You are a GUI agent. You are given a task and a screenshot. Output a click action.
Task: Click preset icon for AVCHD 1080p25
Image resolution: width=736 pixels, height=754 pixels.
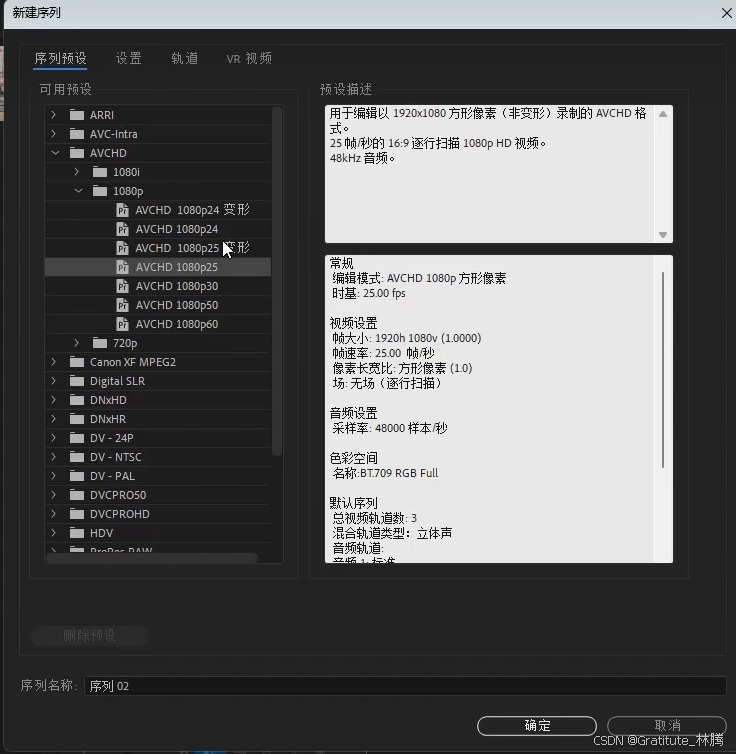pyautogui.click(x=123, y=267)
